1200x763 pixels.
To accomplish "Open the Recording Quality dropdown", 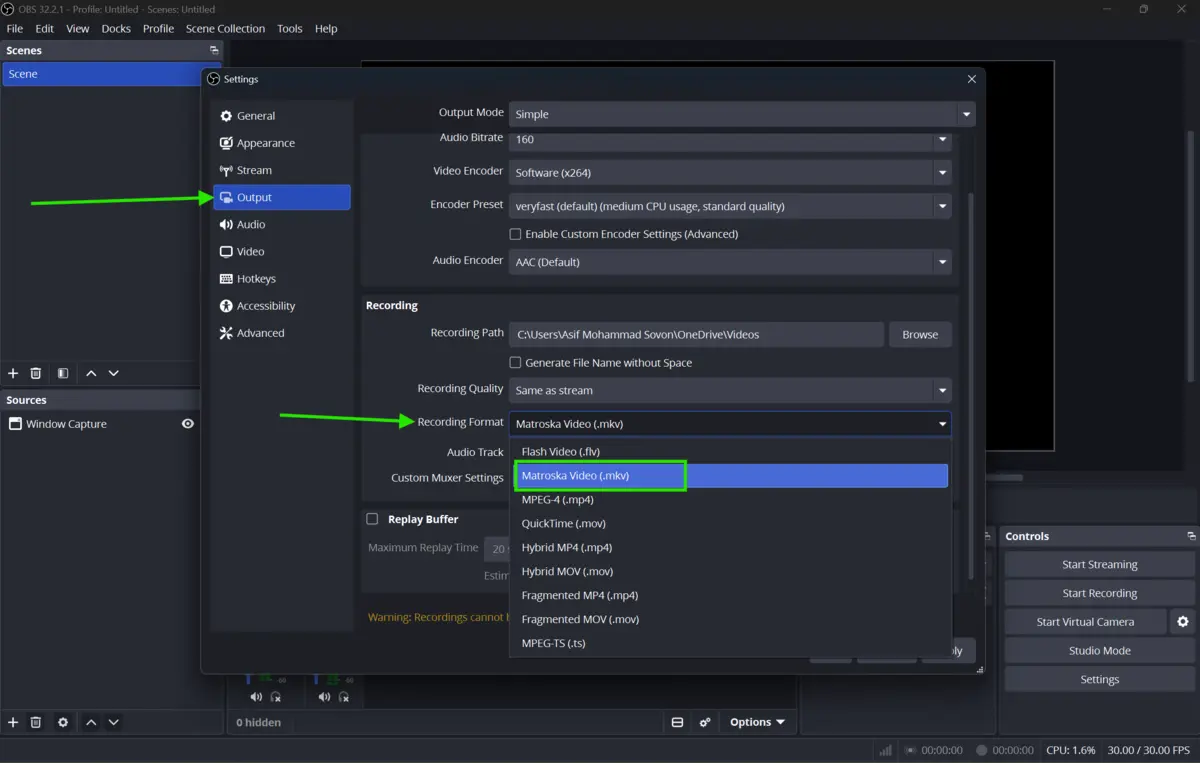I will click(x=730, y=390).
